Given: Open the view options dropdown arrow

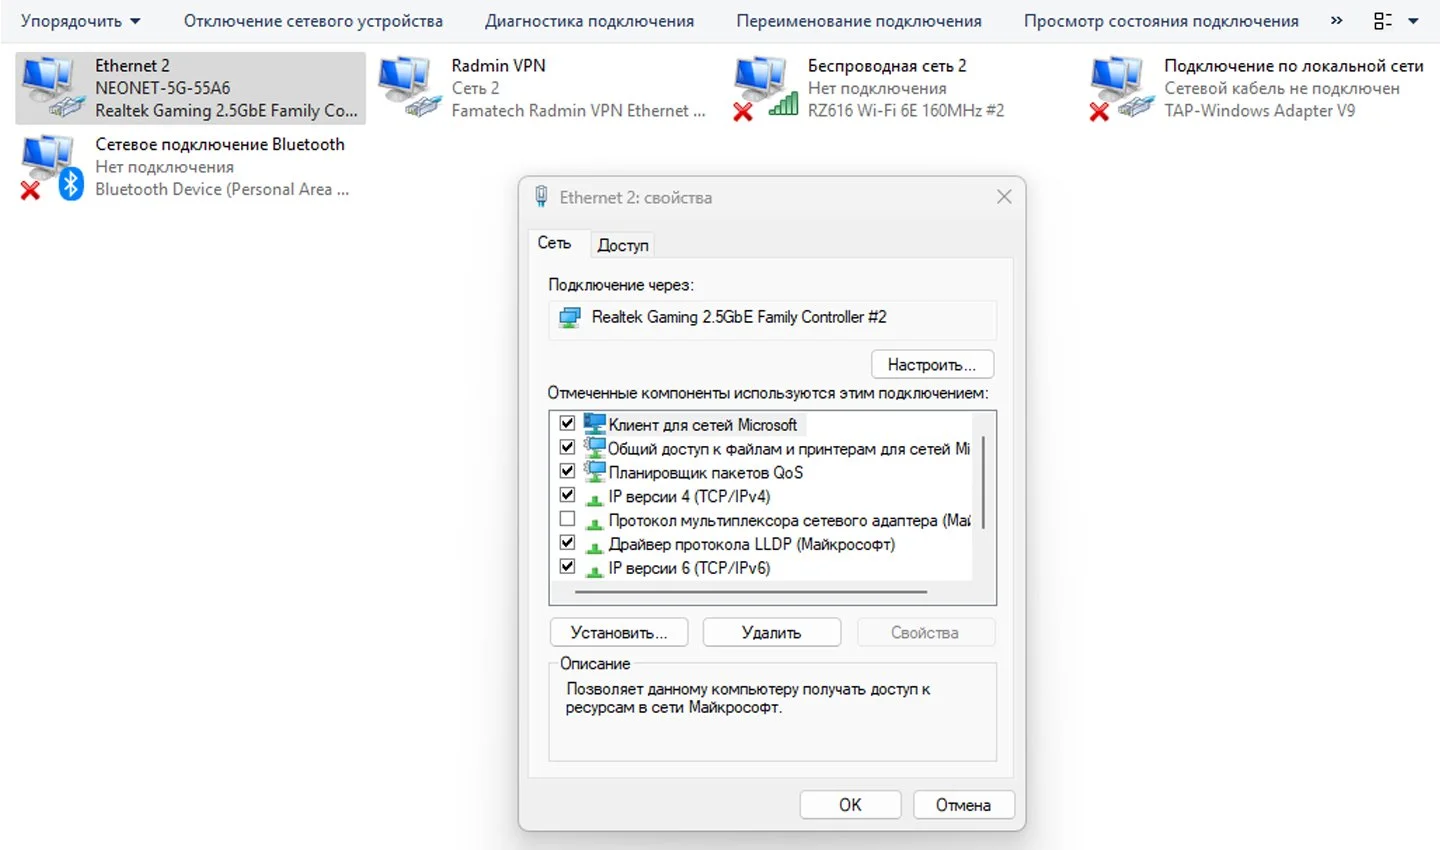Looking at the screenshot, I should [1413, 21].
